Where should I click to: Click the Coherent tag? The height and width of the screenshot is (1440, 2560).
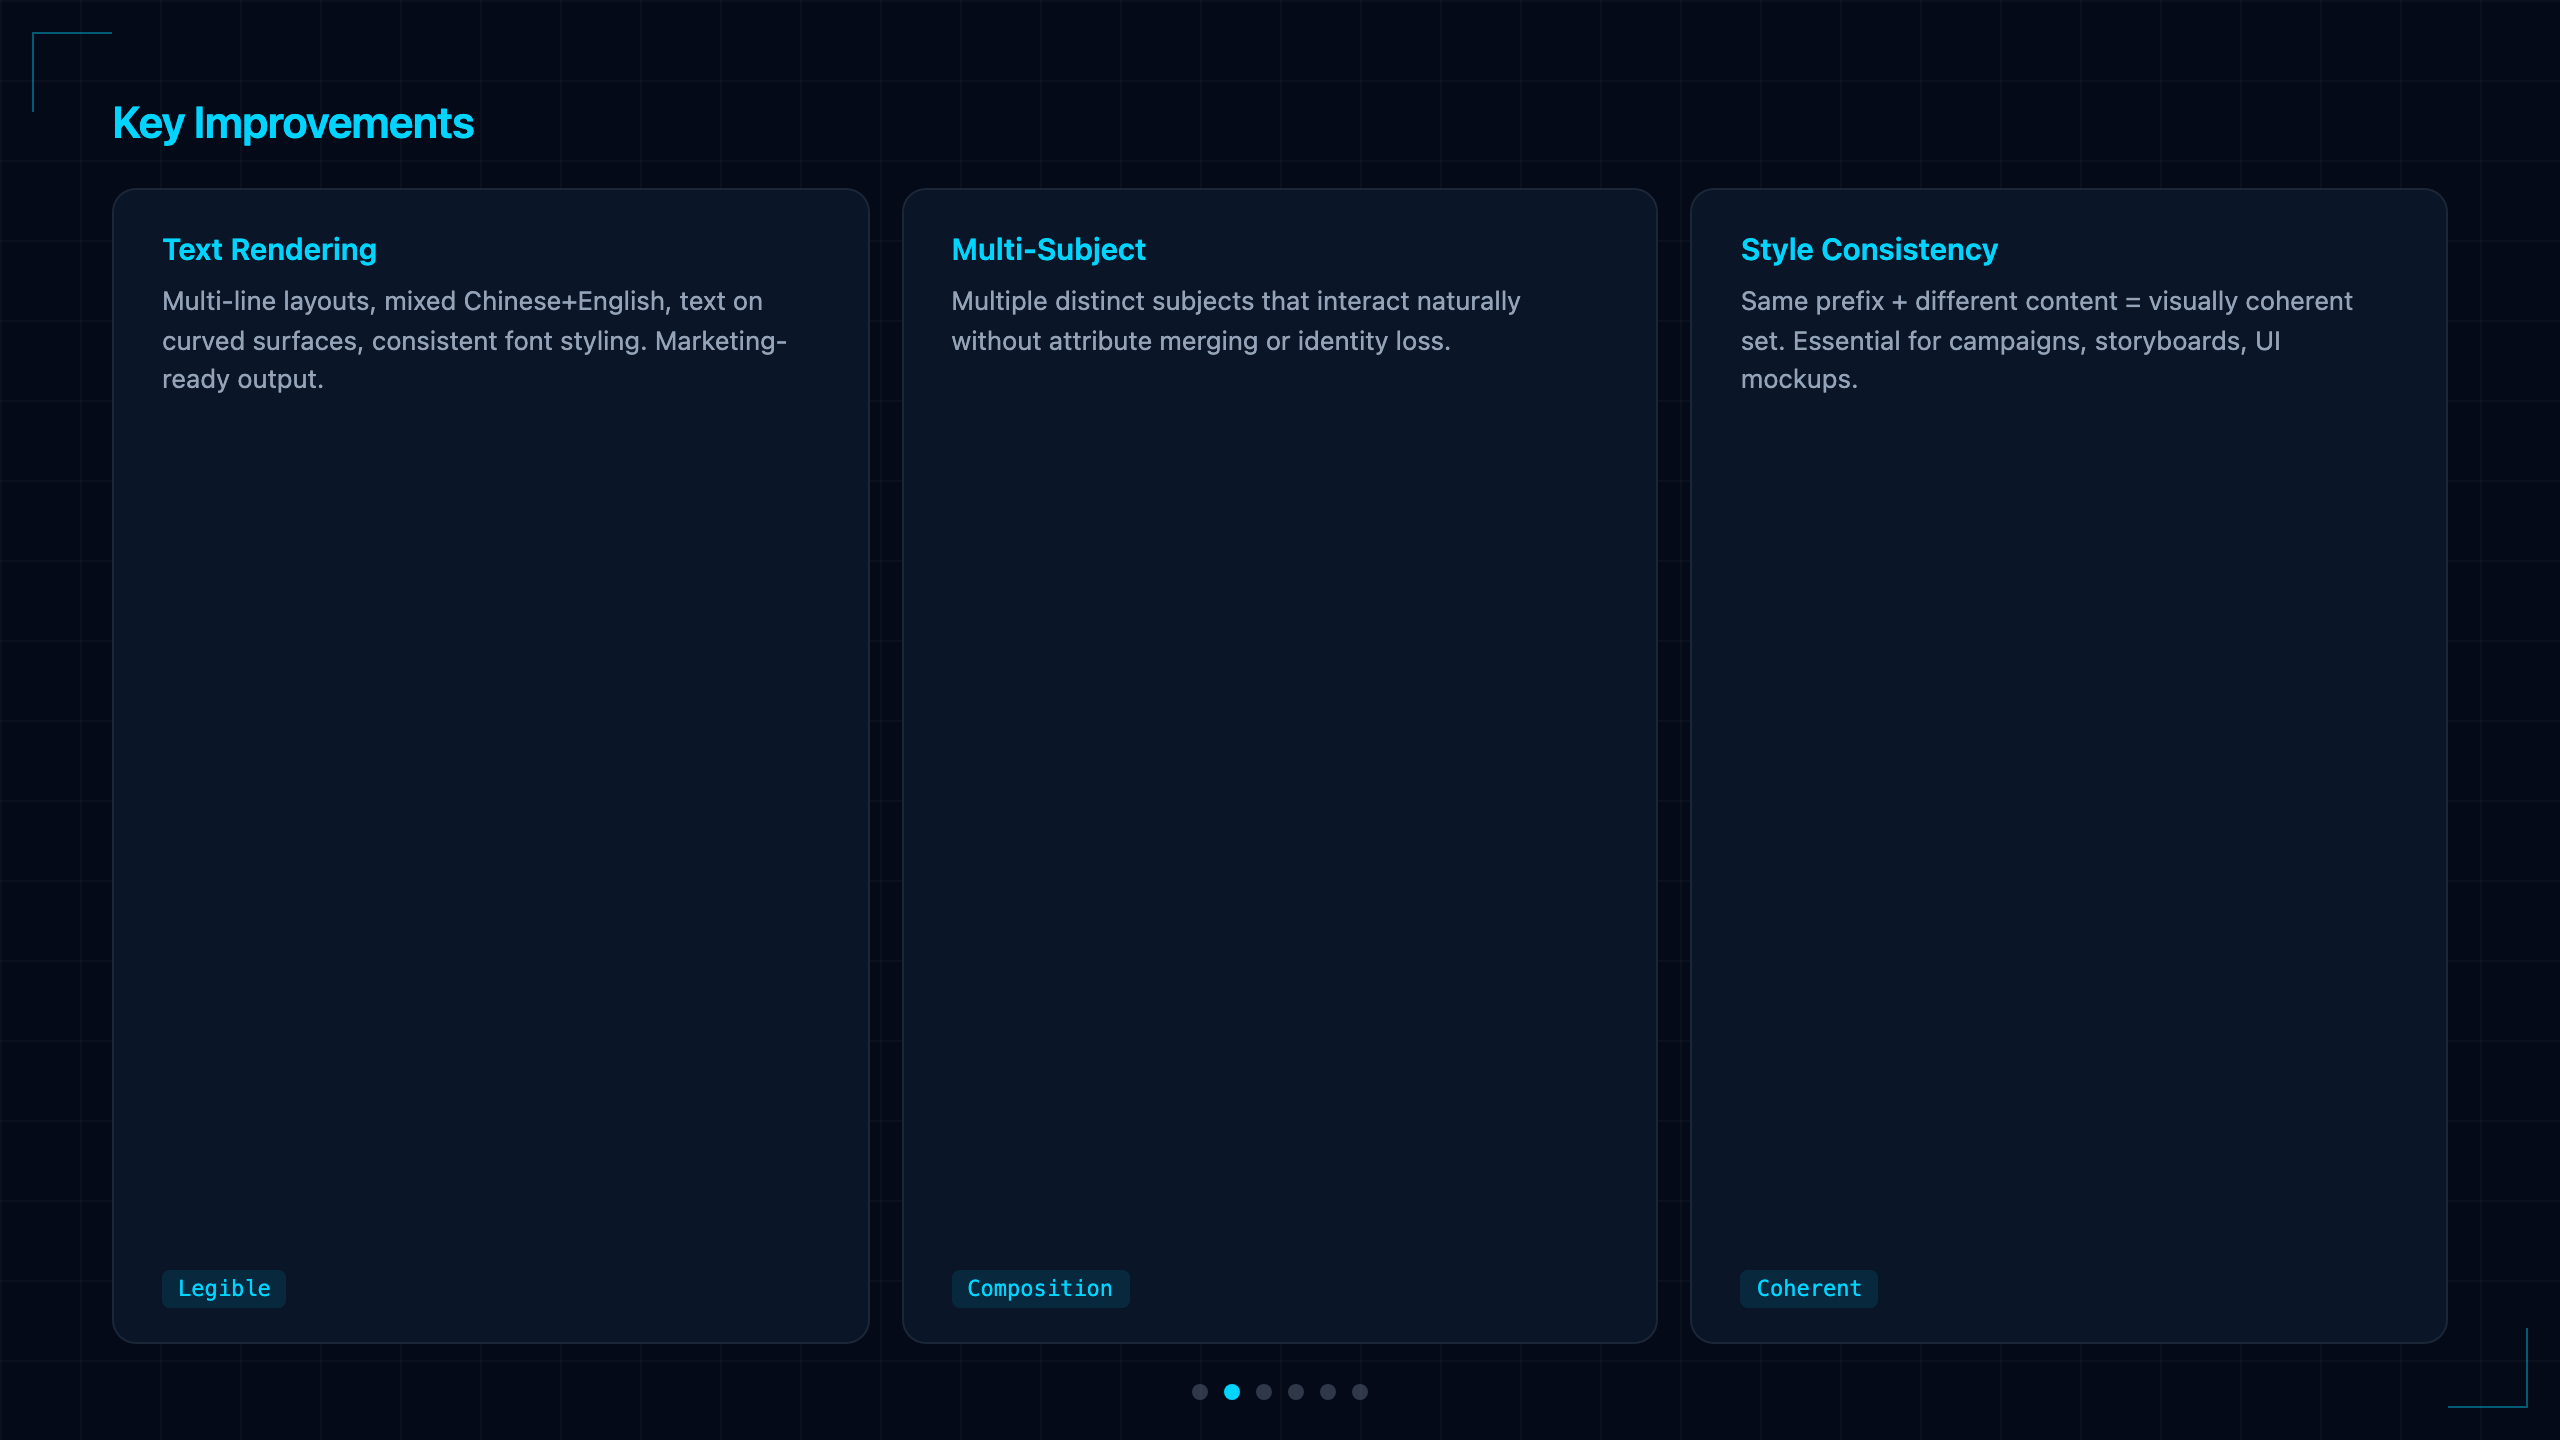point(1809,1289)
